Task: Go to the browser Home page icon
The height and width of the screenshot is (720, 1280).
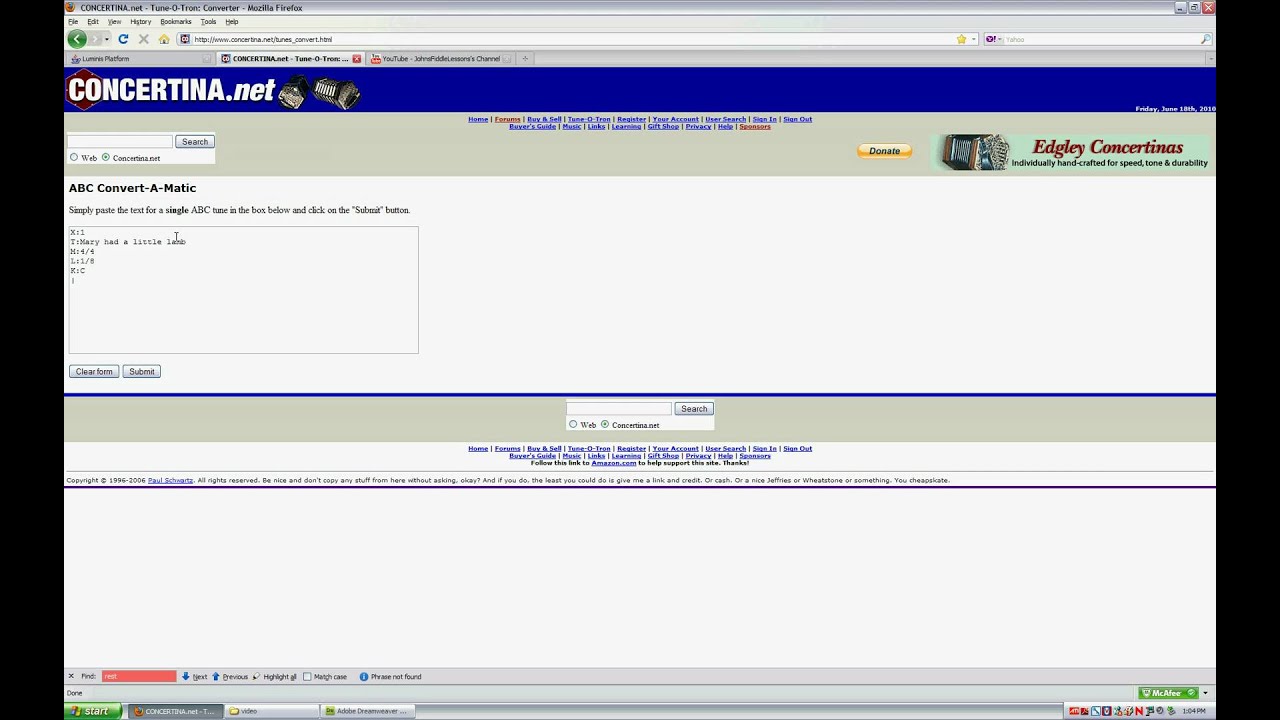Action: tap(164, 39)
